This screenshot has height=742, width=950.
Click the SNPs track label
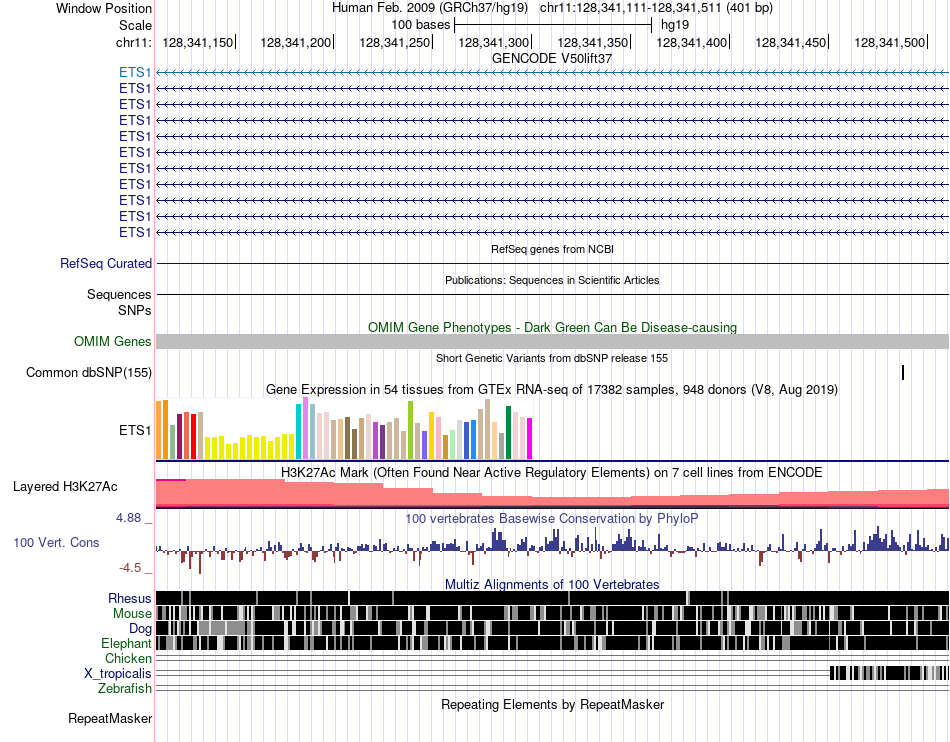coord(135,310)
